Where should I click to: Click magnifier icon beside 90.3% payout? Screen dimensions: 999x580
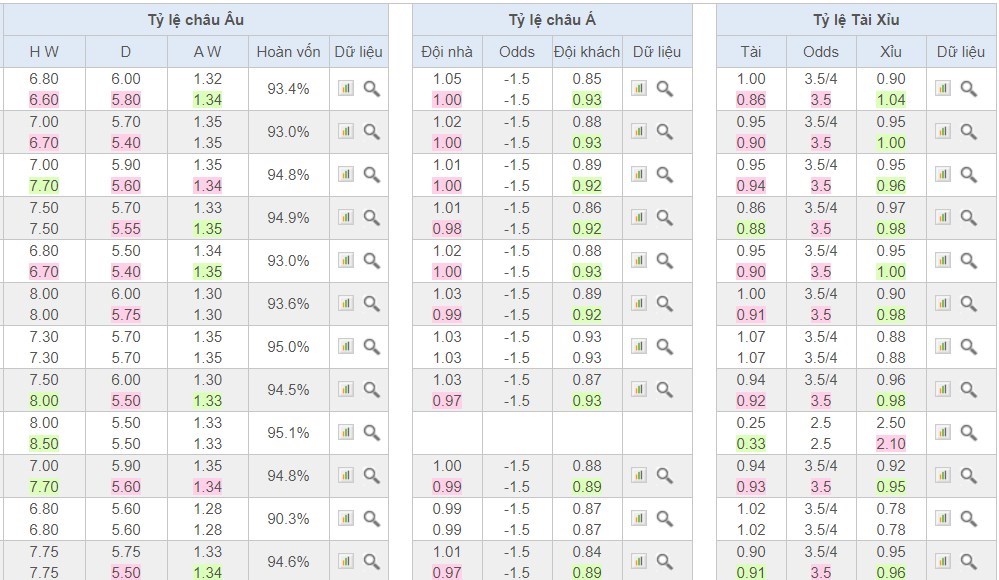coord(371,518)
